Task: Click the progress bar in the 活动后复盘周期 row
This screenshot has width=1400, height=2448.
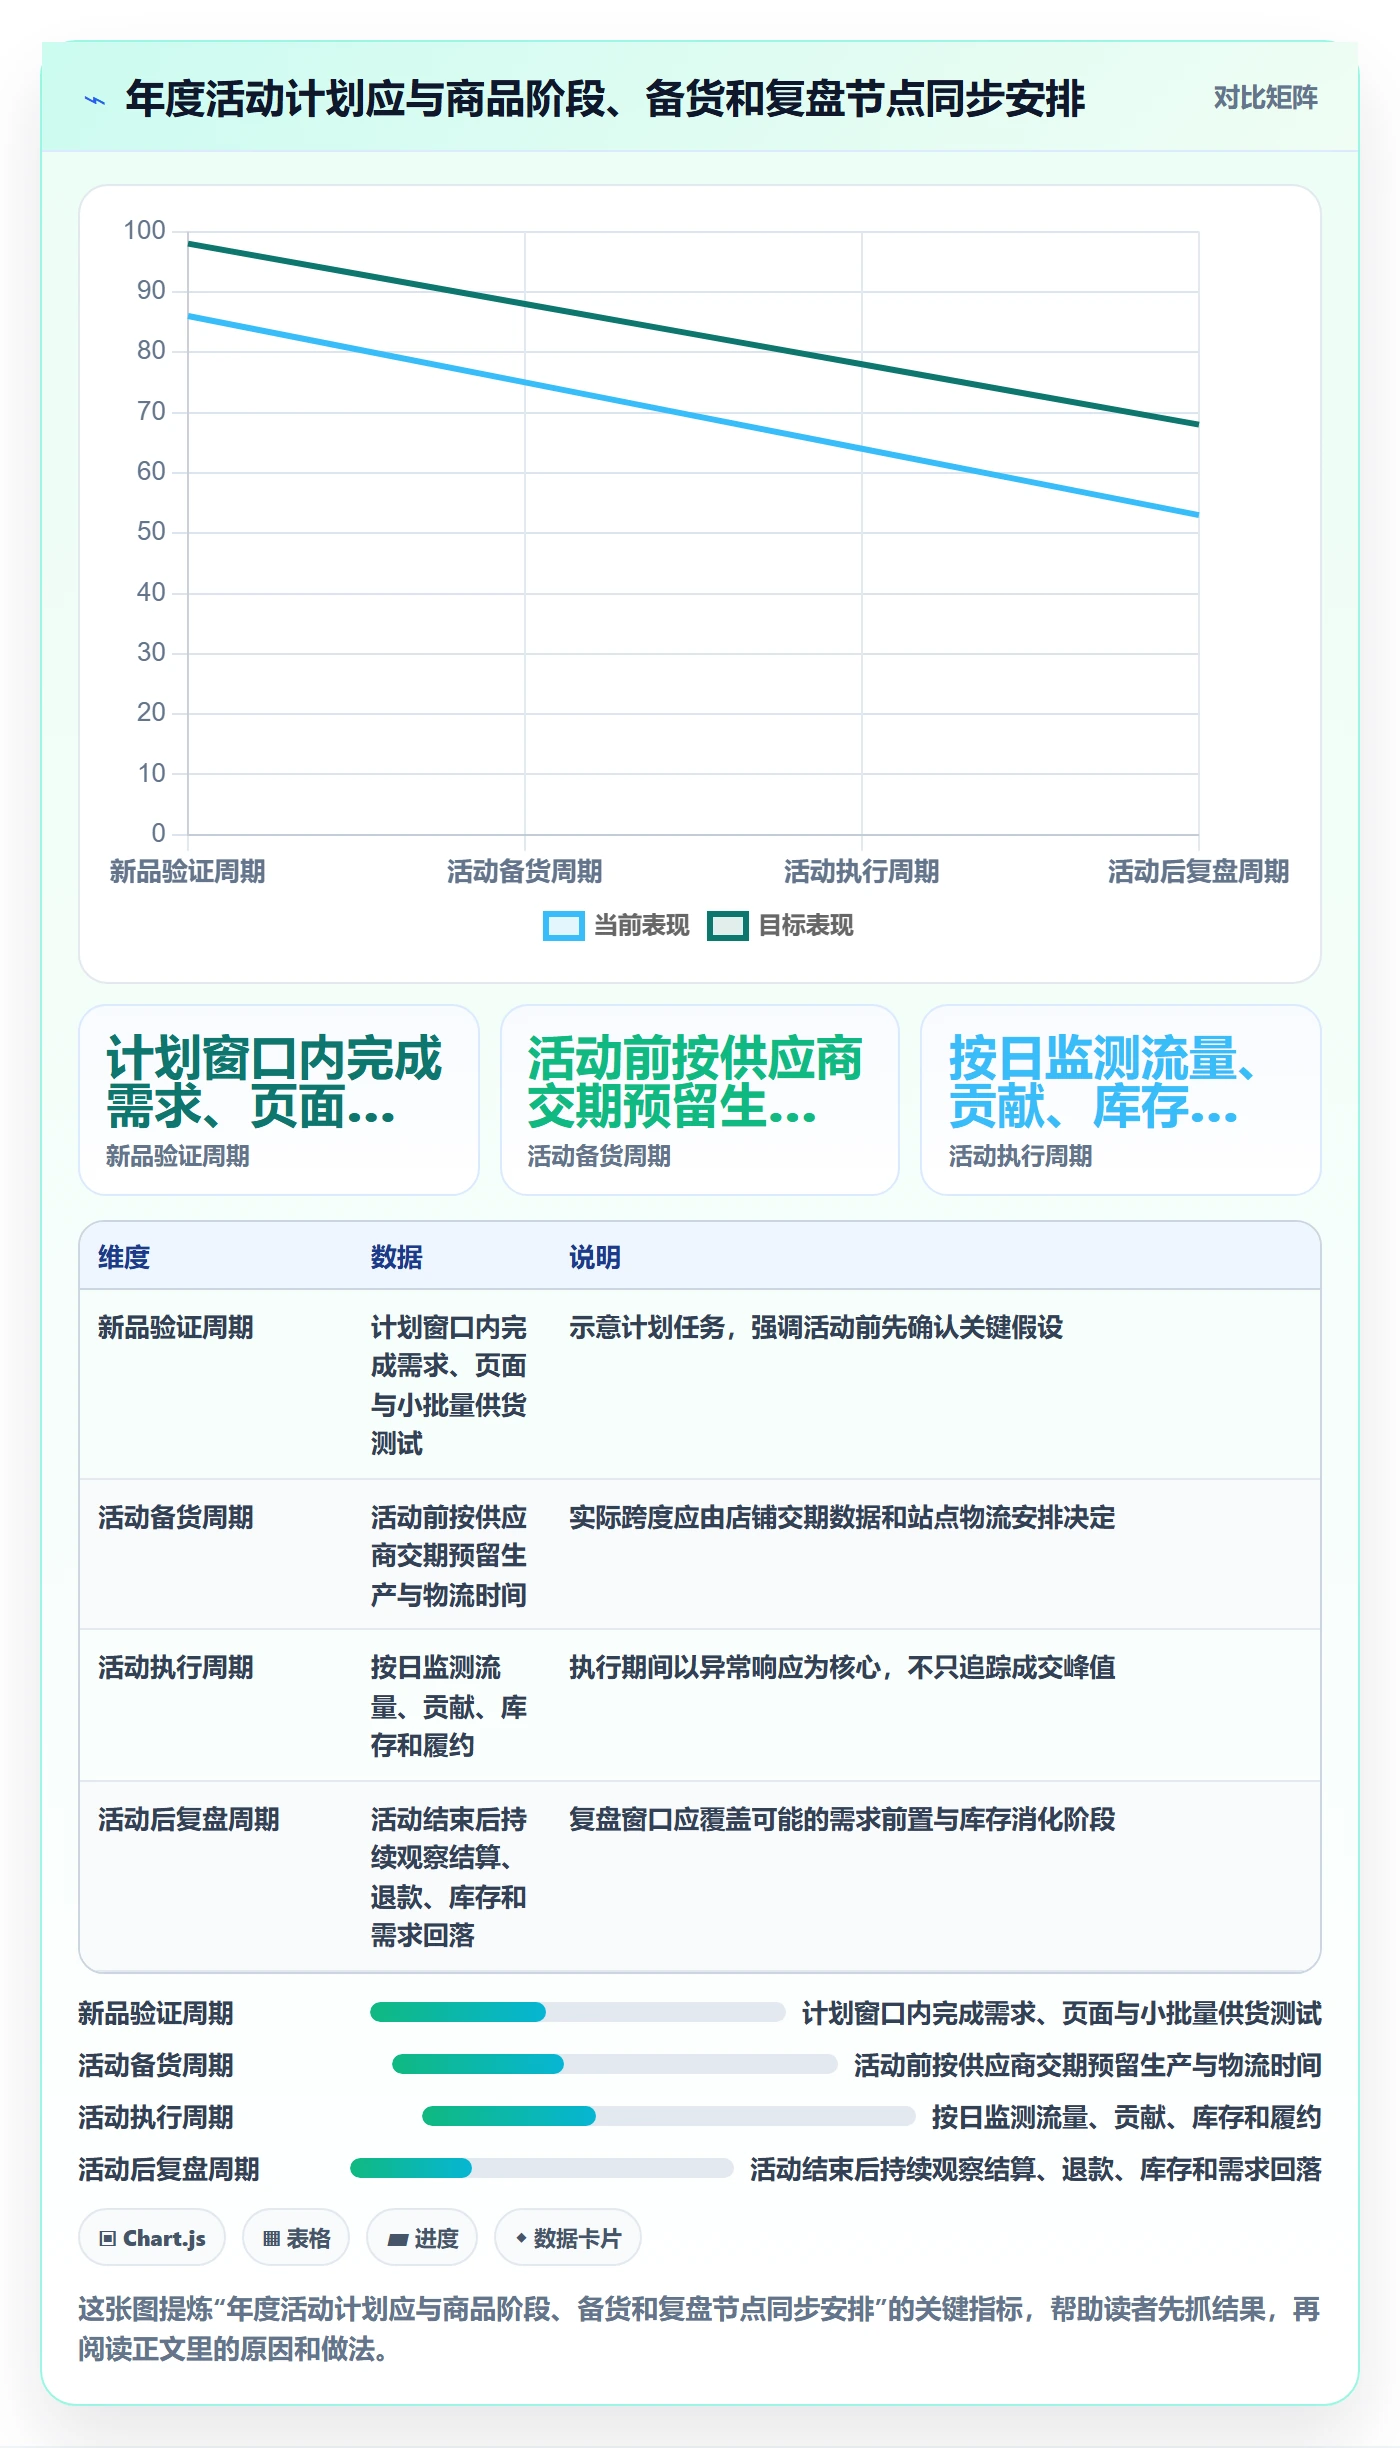Action: click(541, 2168)
